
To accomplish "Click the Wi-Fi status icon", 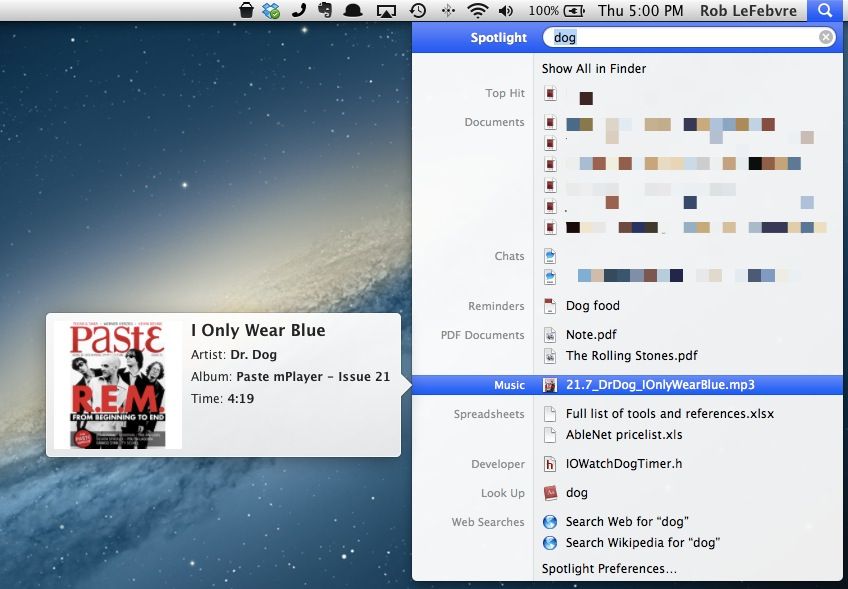I will 478,11.
